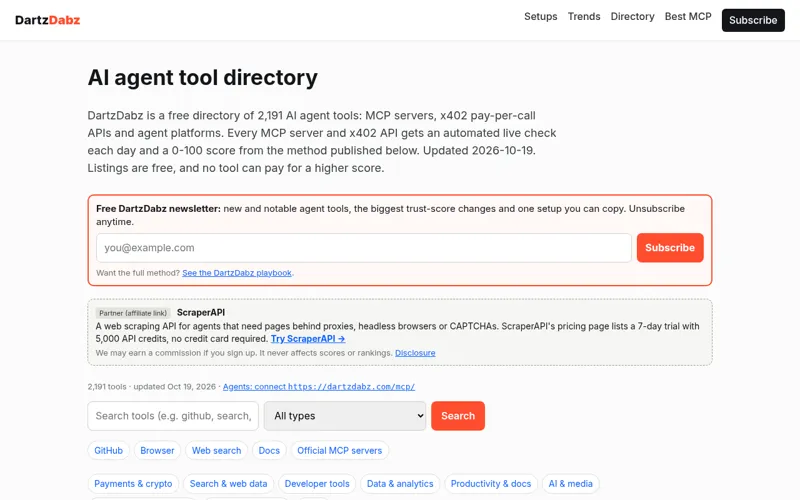Open the Agents connect MCP URL link

coord(319,387)
